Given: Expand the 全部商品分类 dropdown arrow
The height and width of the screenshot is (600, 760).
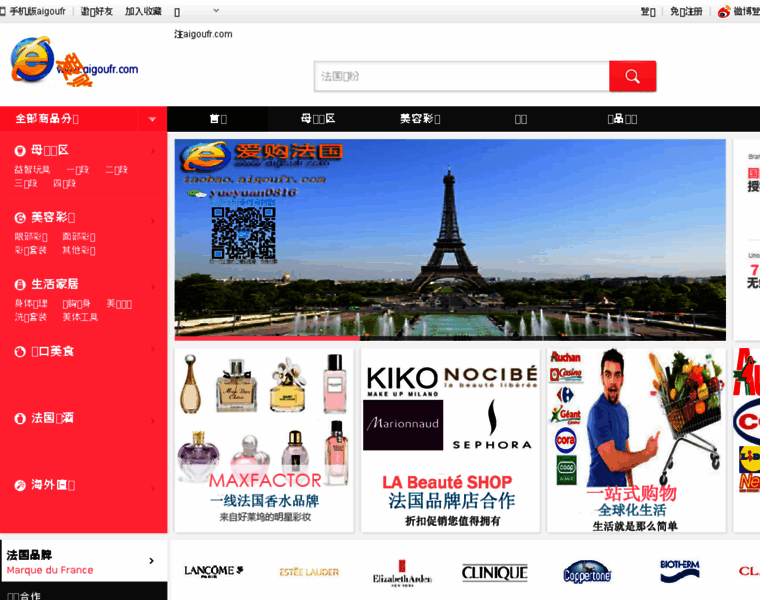Looking at the screenshot, I should 152,119.
